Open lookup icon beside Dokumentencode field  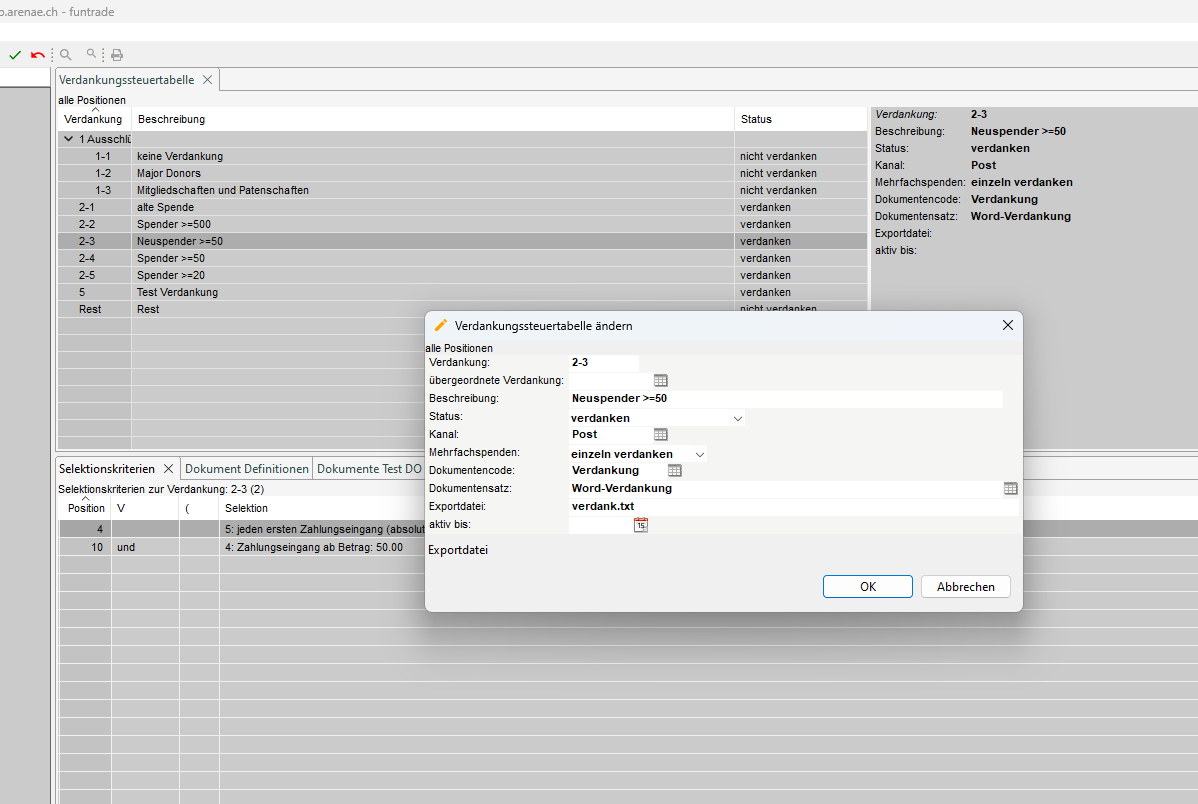pos(674,470)
